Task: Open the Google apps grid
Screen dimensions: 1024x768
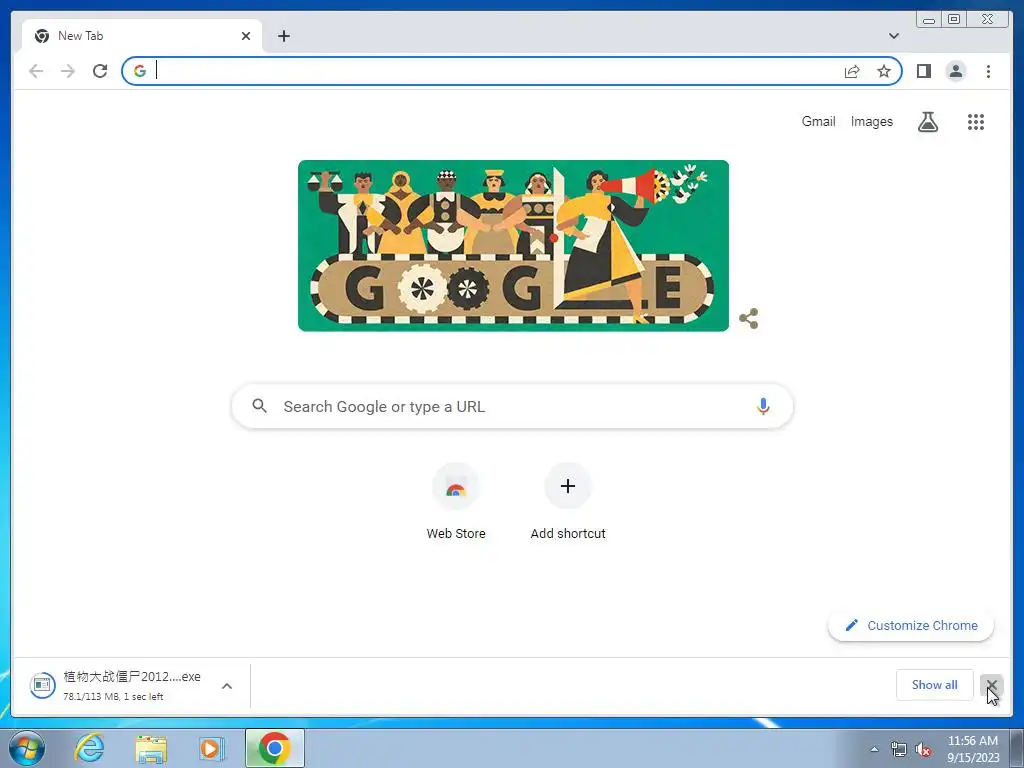Action: [976, 121]
